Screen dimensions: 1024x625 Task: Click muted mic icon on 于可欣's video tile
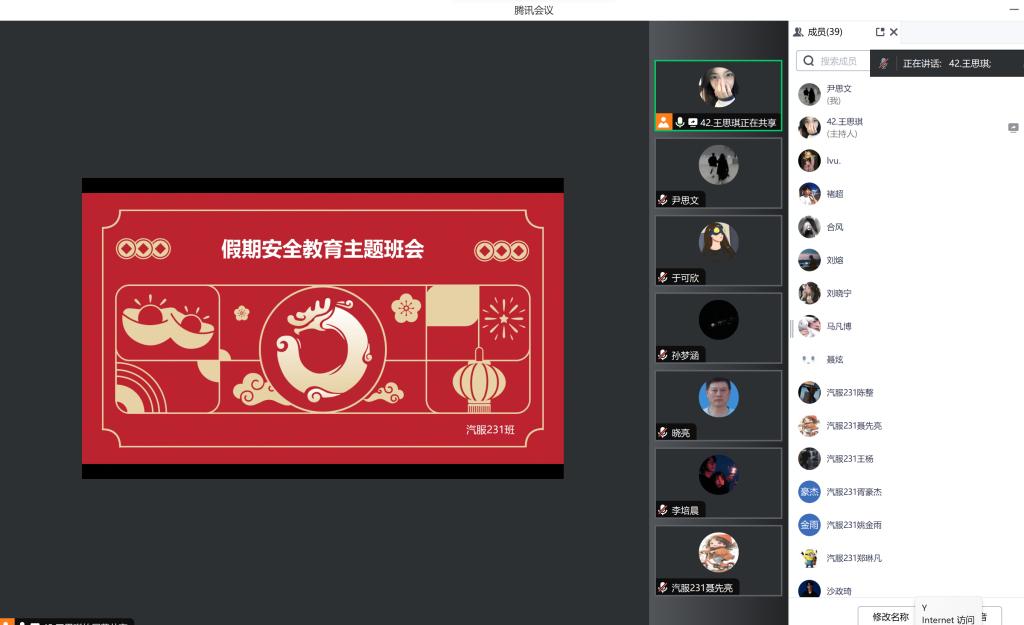point(663,277)
